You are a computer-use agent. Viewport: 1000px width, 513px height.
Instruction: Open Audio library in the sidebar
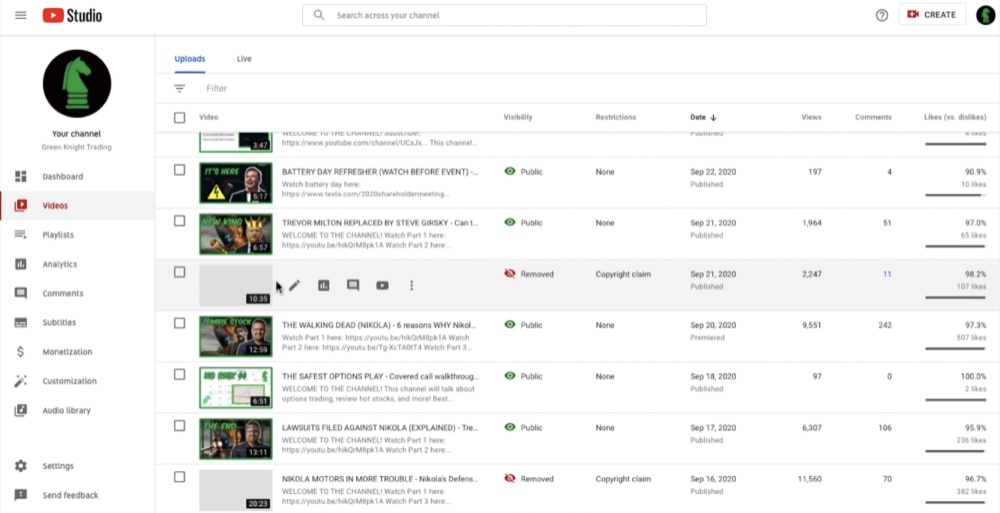pyautogui.click(x=77, y=411)
